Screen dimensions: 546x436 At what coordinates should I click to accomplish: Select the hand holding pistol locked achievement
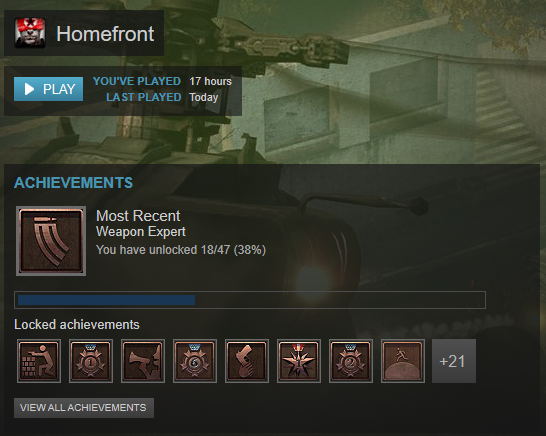click(x=247, y=361)
